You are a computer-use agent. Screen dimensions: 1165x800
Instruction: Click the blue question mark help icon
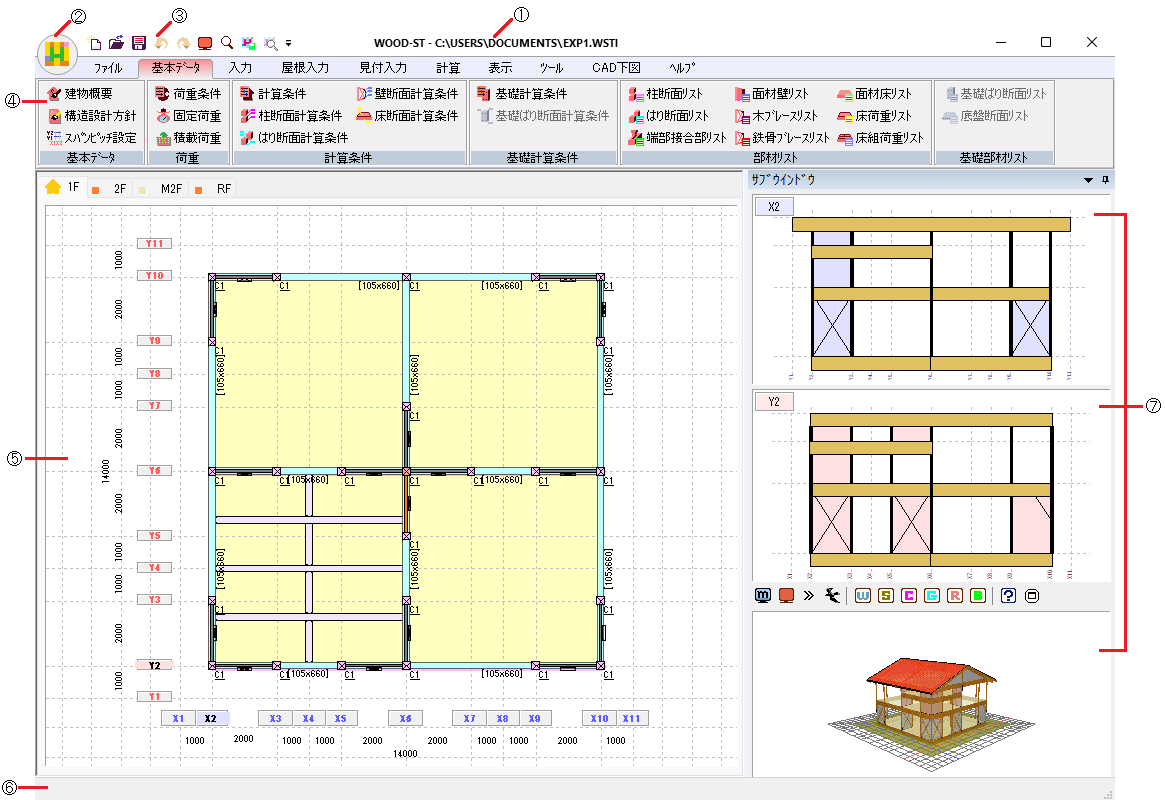pos(1008,596)
